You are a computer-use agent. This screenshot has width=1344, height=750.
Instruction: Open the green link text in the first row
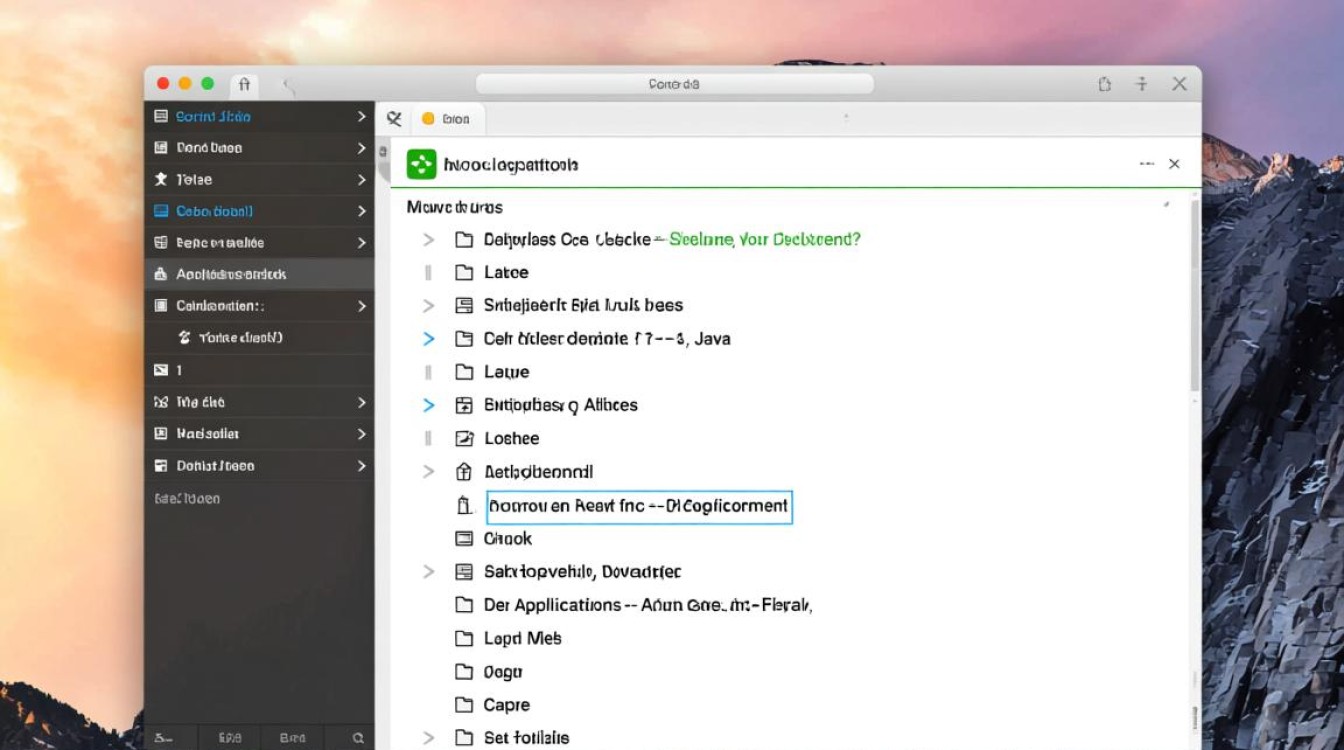[x=765, y=240]
